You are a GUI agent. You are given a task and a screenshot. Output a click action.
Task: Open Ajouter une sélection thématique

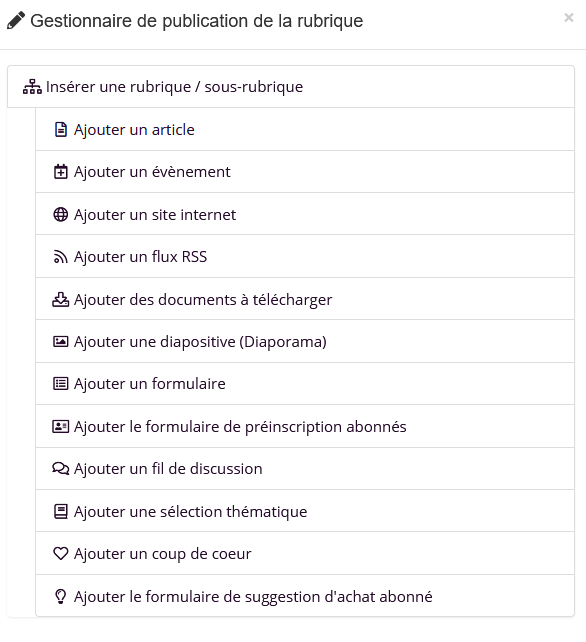coord(305,511)
